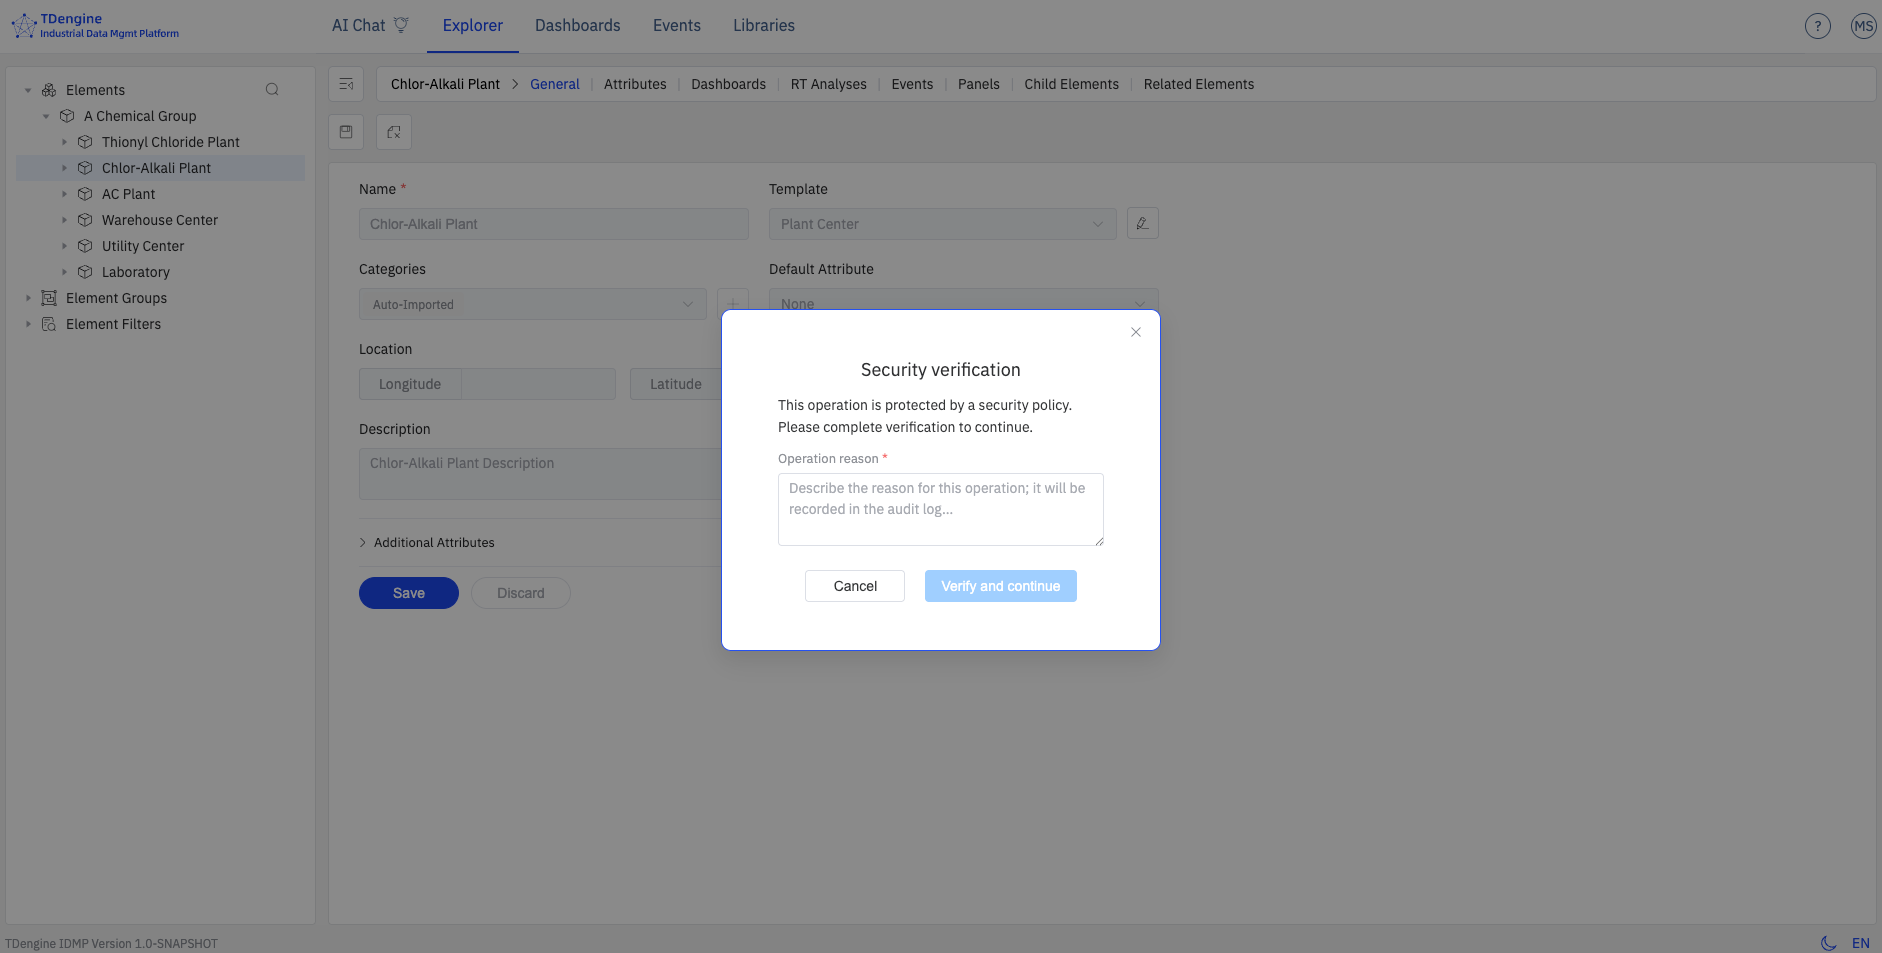The image size is (1882, 953).
Task: Switch to the Attributes tab
Action: [x=635, y=84]
